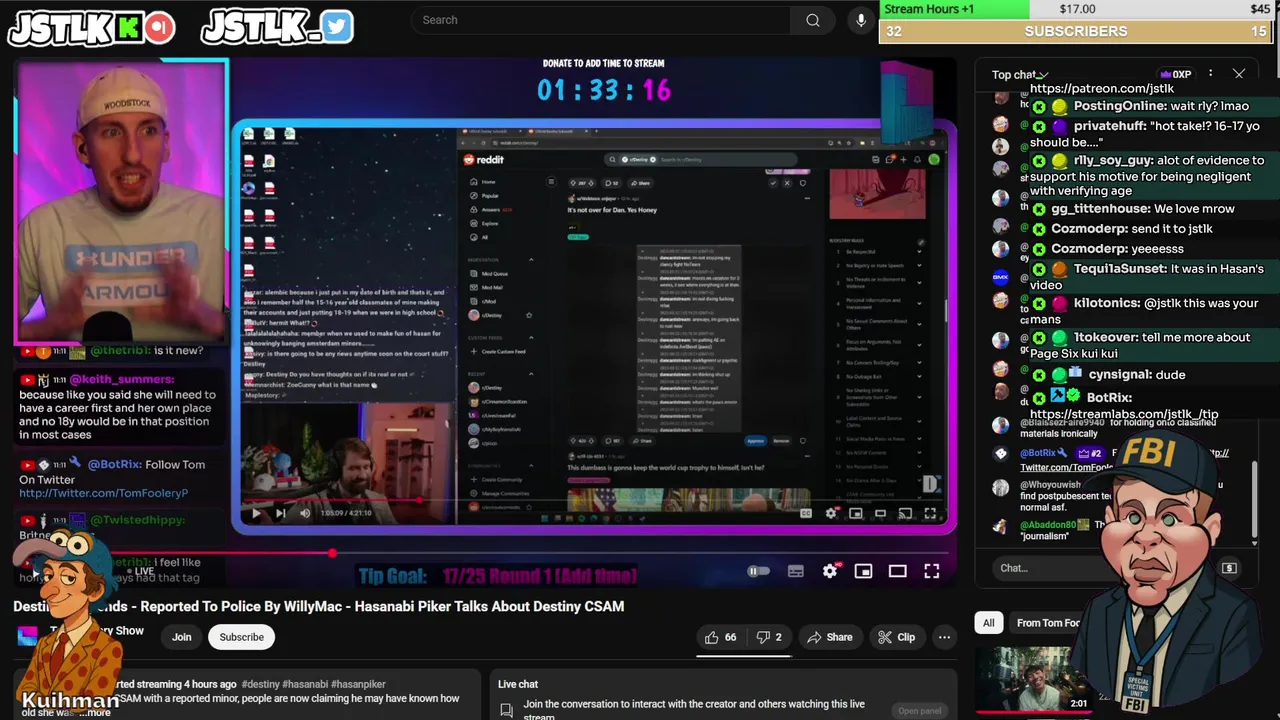Click the Stream Hours +1 label
The width and height of the screenshot is (1280, 720).
[929, 9]
